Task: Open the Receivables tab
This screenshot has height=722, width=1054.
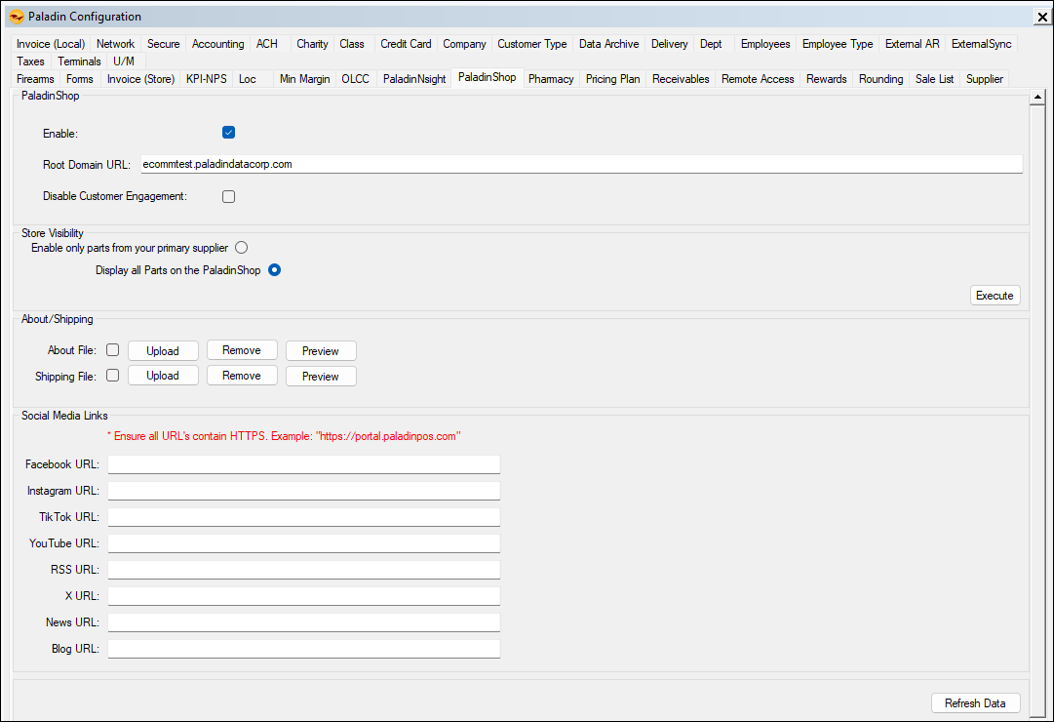Action: point(681,79)
